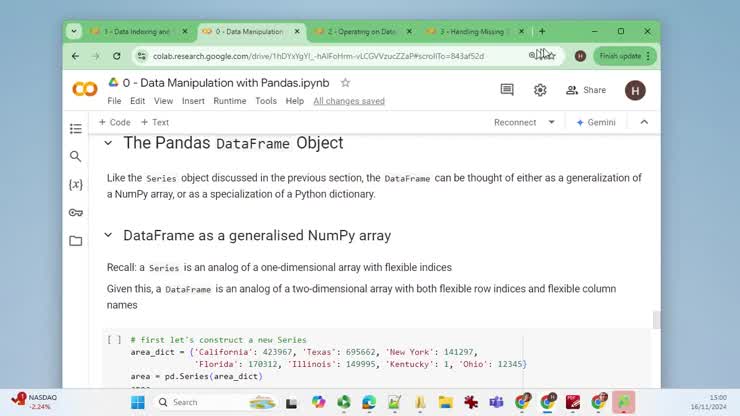Open the Variables {x} panel
This screenshot has width=740, height=416.
coord(76,185)
